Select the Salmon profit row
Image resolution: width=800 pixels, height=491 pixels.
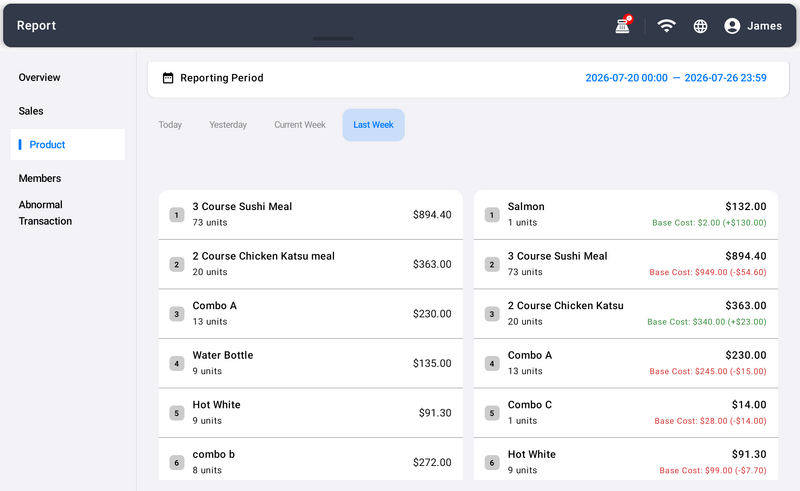pyautogui.click(x=626, y=214)
